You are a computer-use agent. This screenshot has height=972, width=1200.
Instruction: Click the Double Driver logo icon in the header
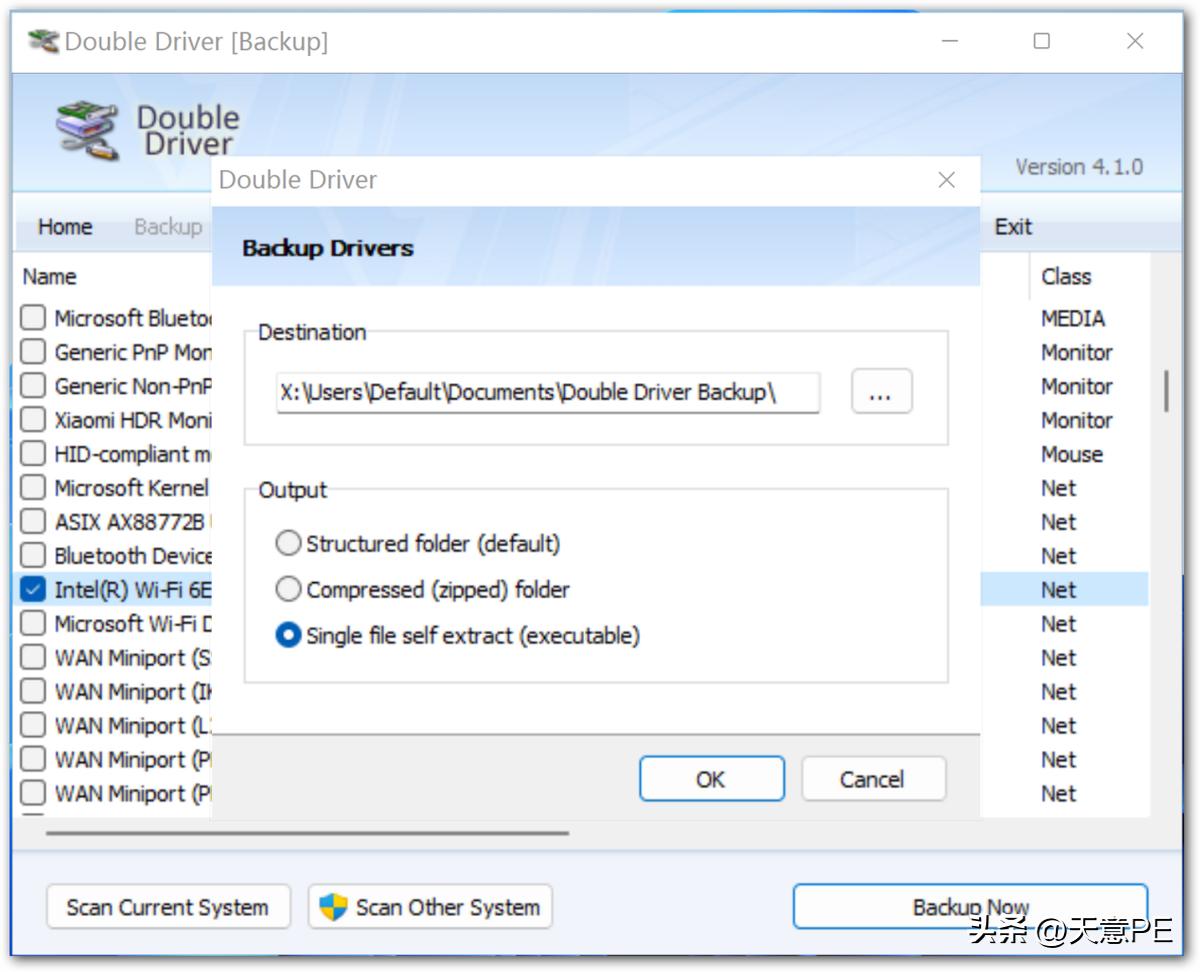click(x=87, y=130)
